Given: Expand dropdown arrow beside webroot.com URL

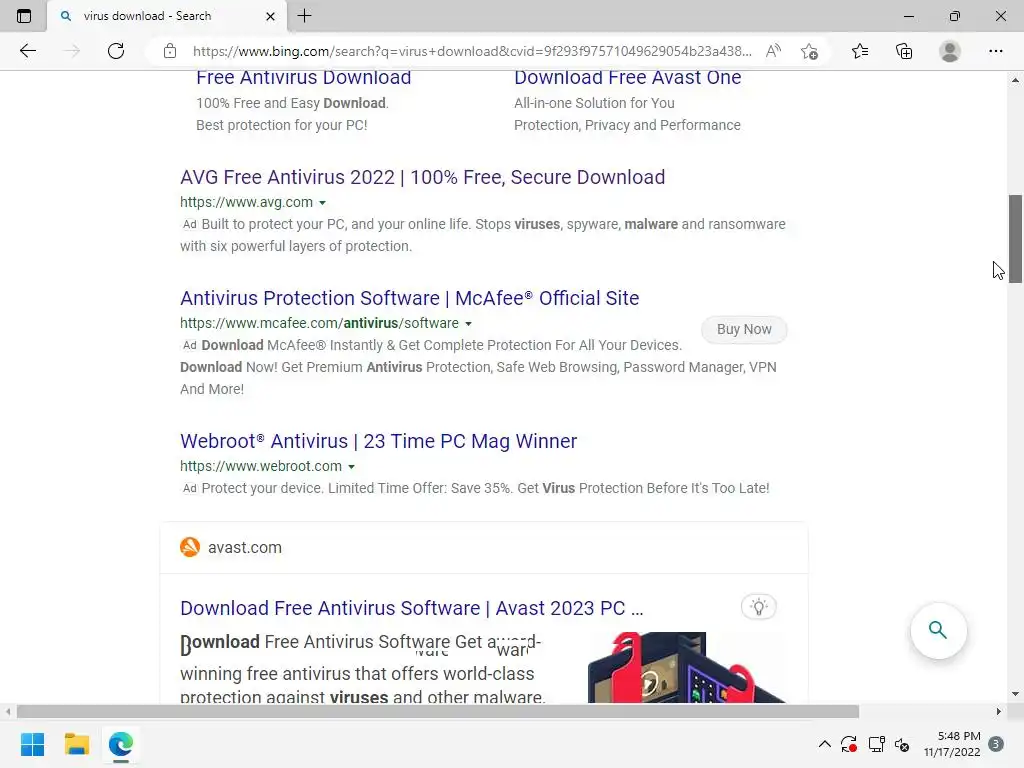Looking at the screenshot, I should click(x=351, y=467).
